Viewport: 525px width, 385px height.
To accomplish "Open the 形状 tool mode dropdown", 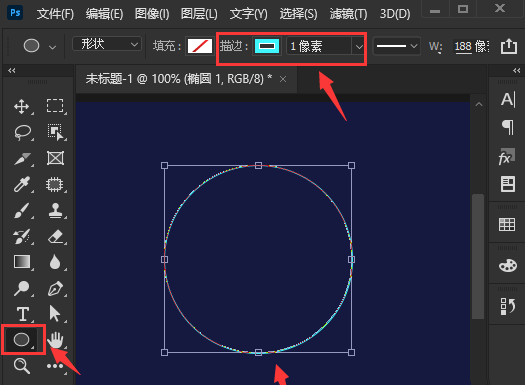I will click(x=107, y=44).
